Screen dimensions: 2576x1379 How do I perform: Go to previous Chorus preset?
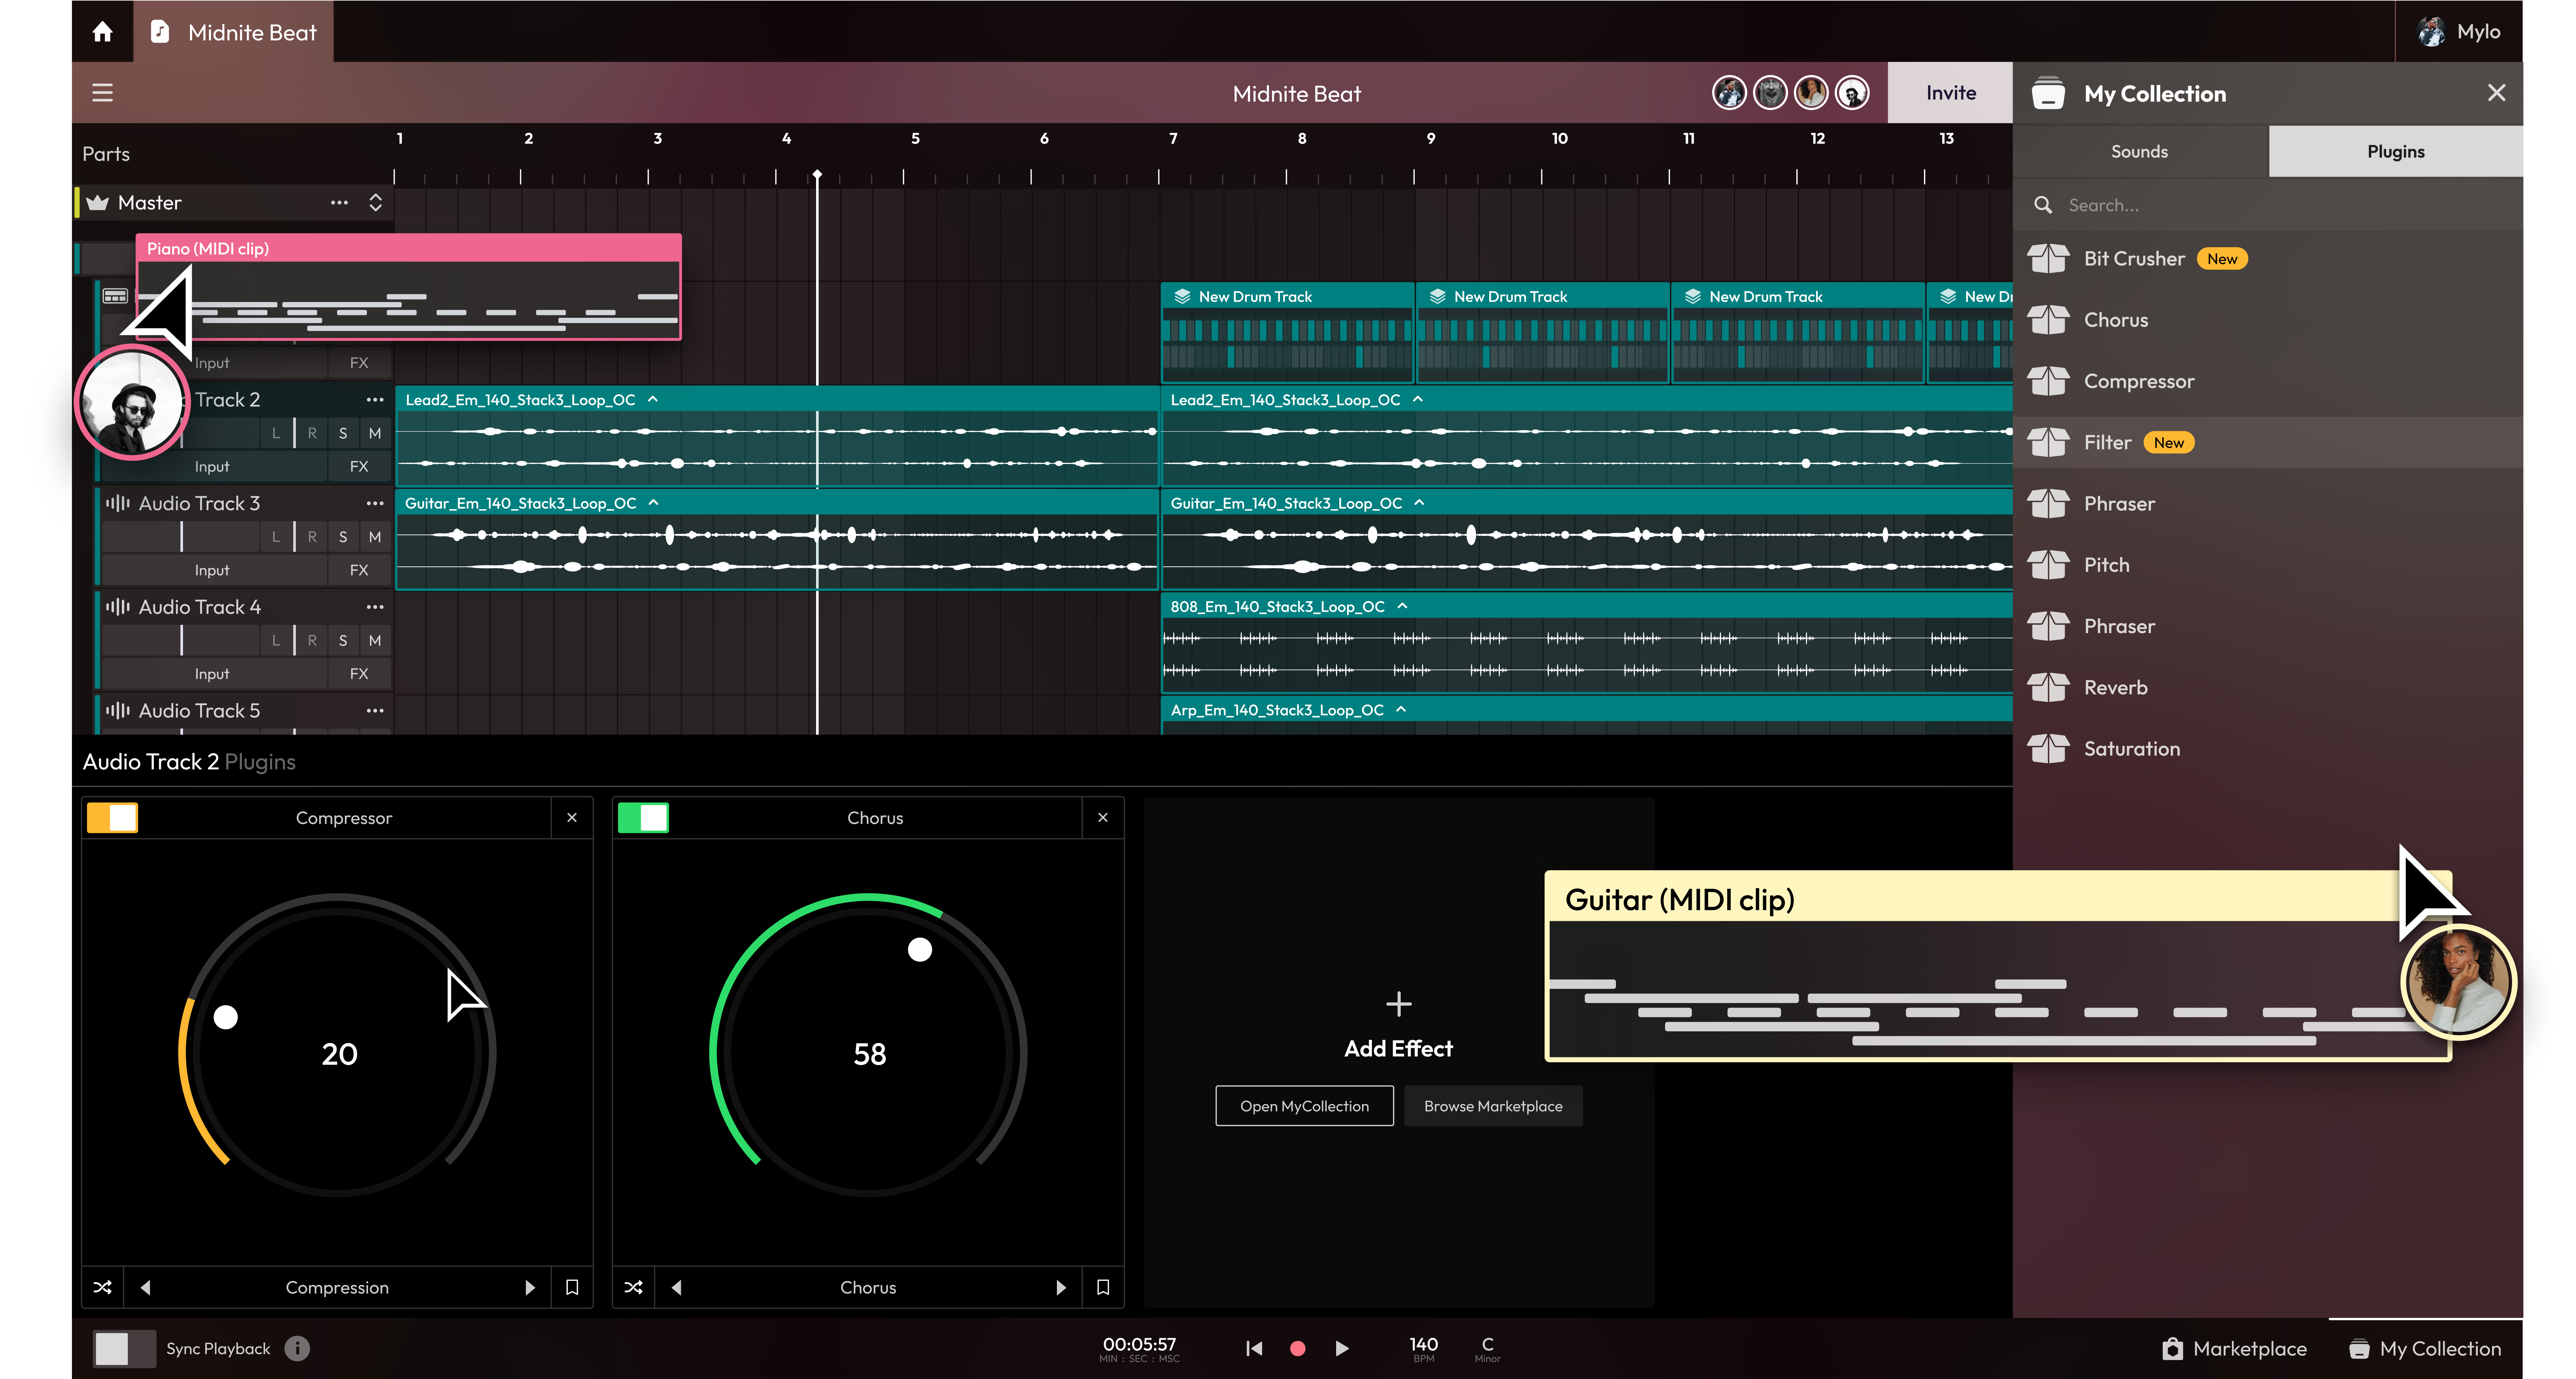pyautogui.click(x=677, y=1288)
